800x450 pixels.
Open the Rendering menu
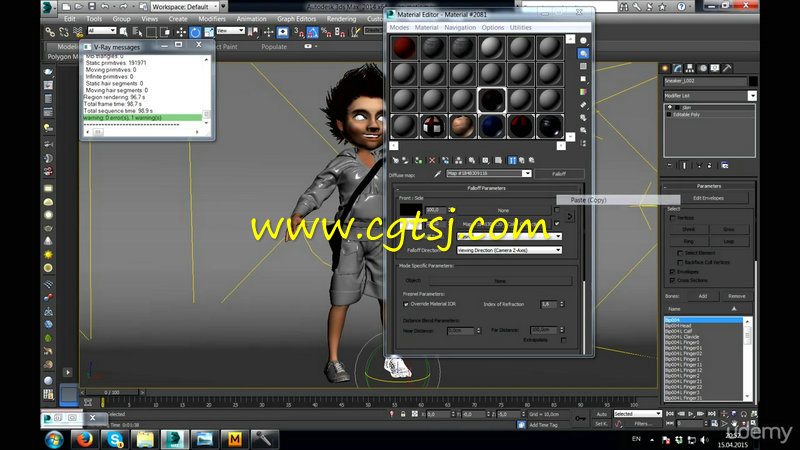341,19
